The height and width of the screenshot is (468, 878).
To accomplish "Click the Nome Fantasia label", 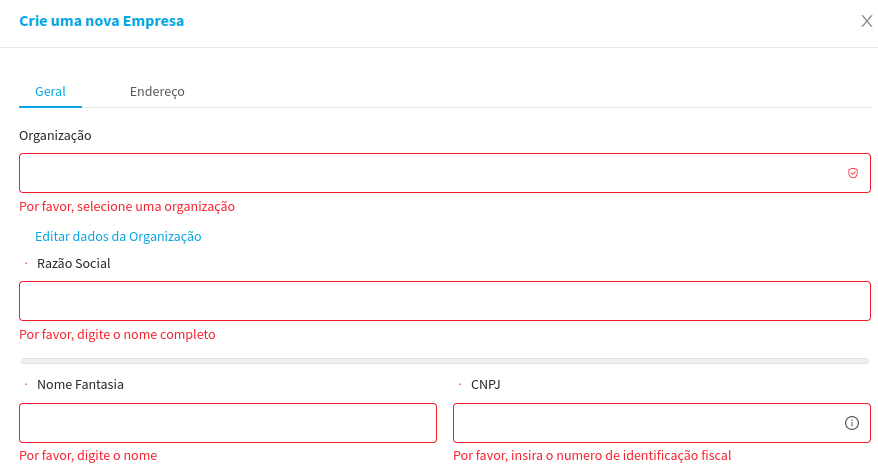I will pos(80,384).
